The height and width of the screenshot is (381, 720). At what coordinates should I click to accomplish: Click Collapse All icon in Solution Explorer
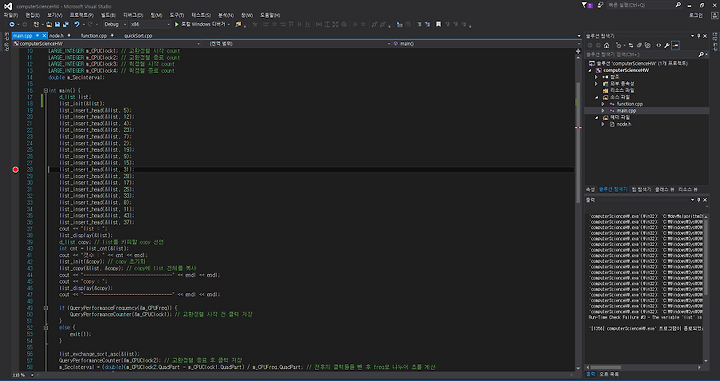click(x=639, y=45)
